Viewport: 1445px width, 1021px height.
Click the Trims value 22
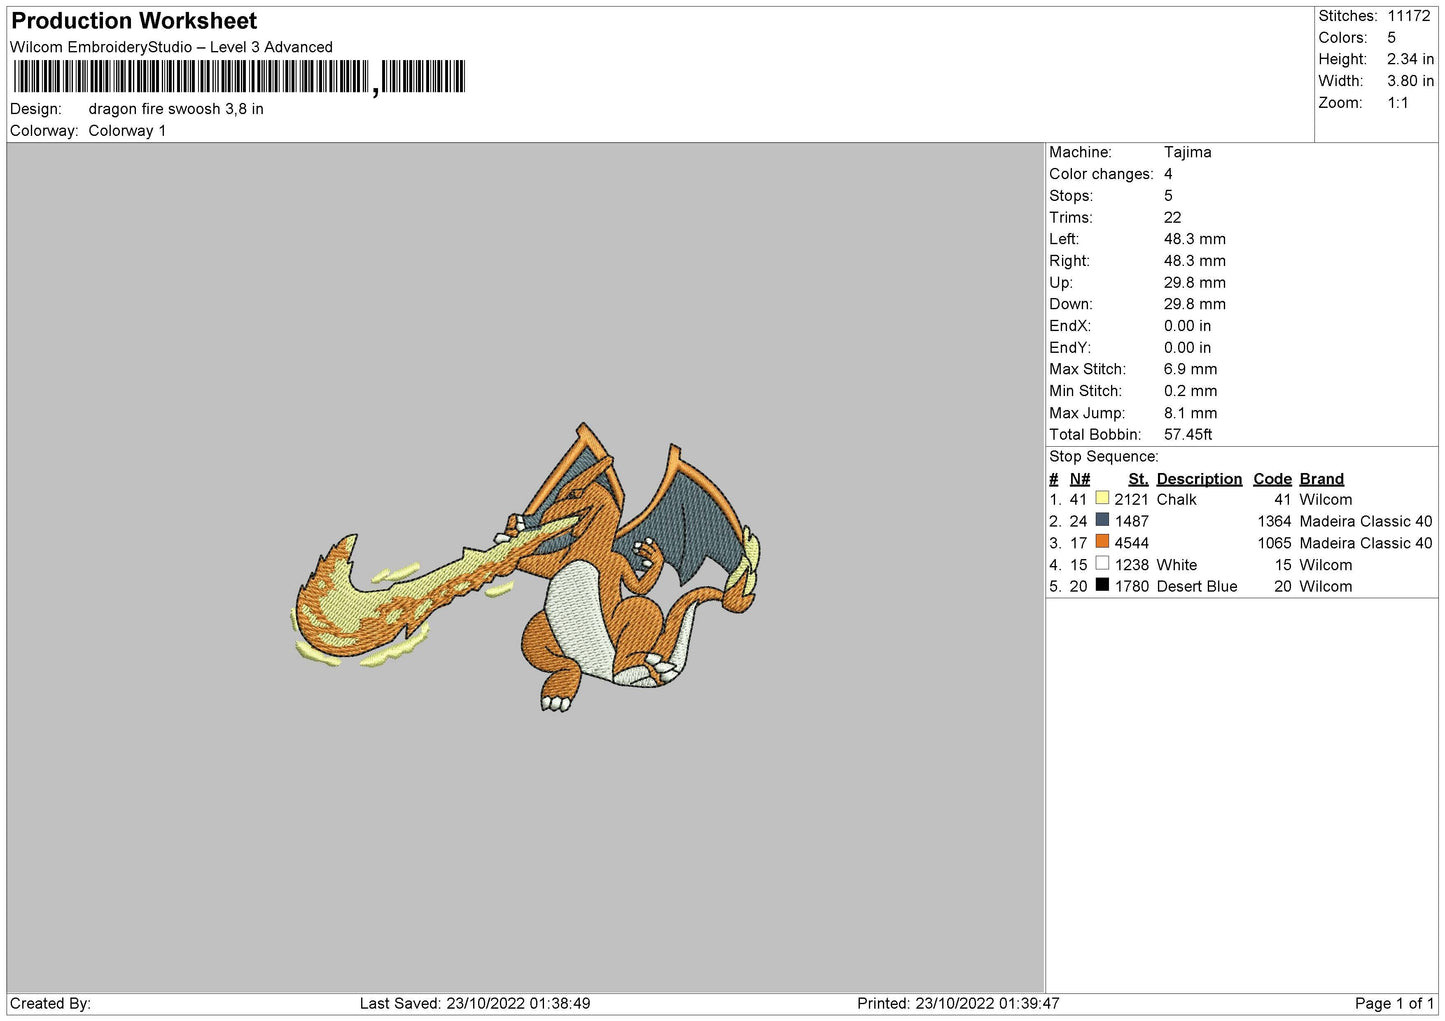click(1172, 218)
